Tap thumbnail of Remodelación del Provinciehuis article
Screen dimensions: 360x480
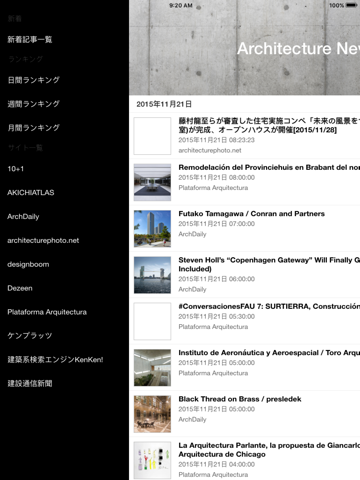click(x=152, y=182)
